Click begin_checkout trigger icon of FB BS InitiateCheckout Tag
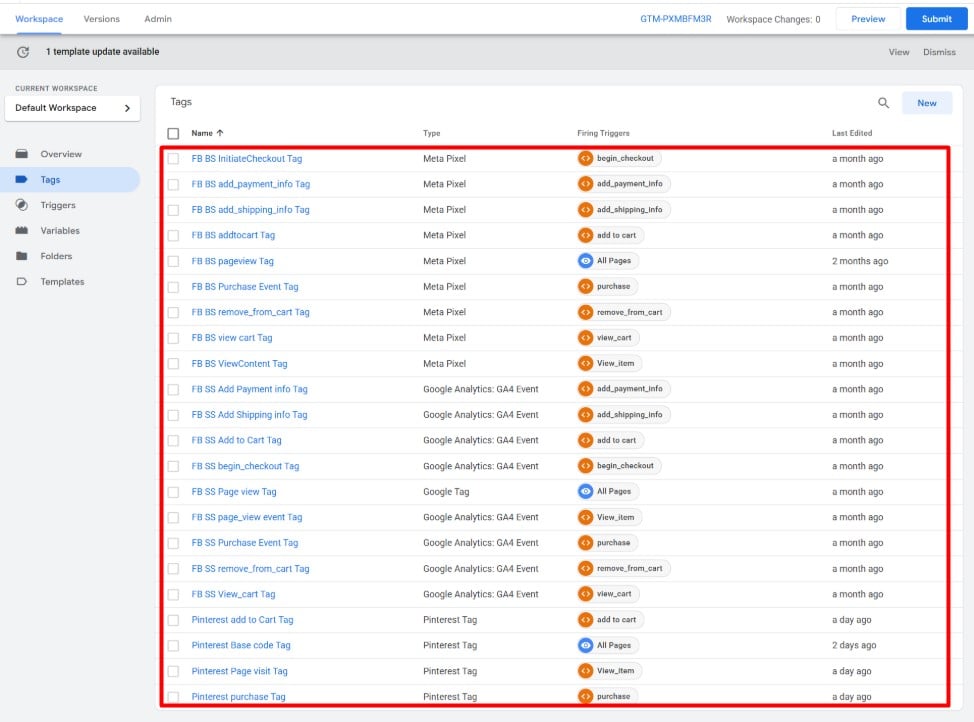 click(585, 158)
